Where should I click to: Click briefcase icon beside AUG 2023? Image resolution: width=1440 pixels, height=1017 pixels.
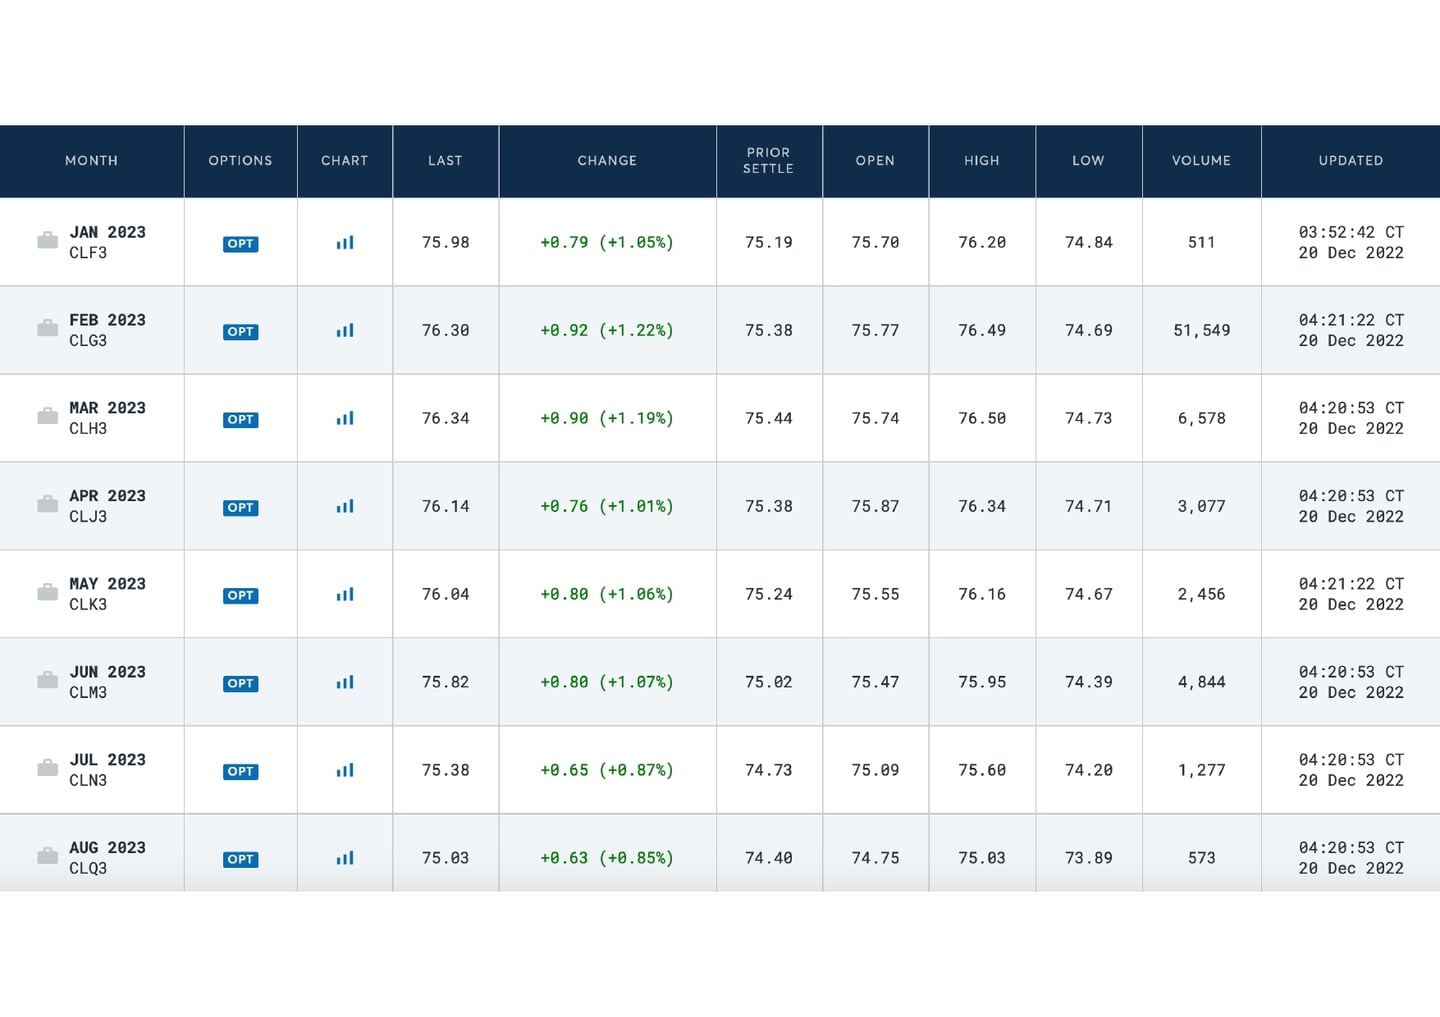(47, 857)
